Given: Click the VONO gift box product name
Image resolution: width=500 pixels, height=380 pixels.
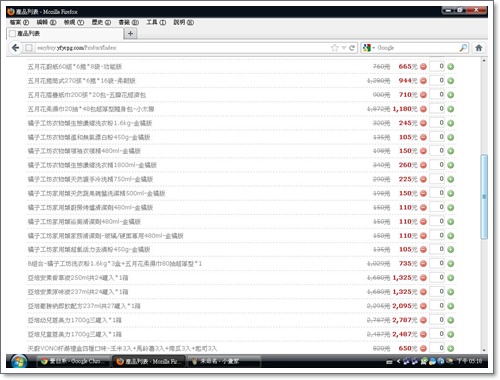Looking at the screenshot, I should 122,348.
